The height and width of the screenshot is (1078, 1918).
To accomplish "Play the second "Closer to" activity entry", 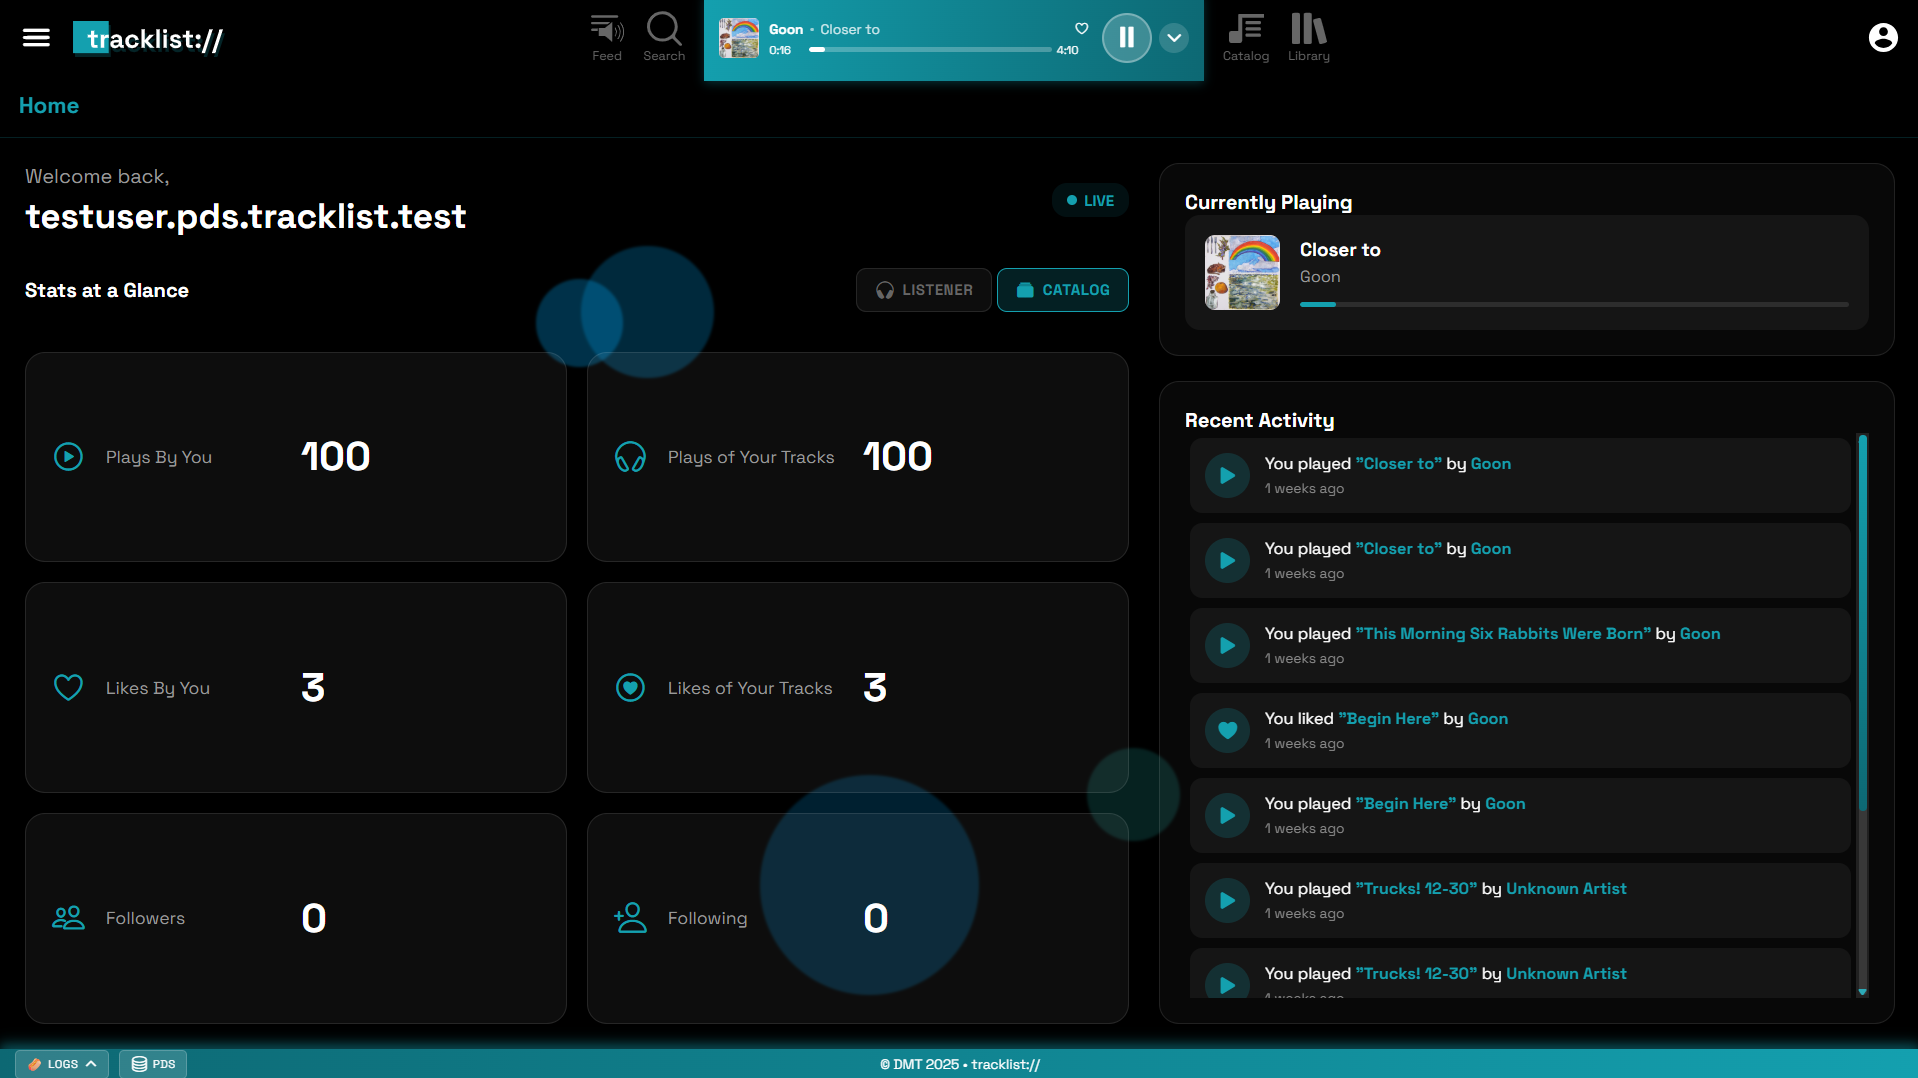I will pos(1227,561).
